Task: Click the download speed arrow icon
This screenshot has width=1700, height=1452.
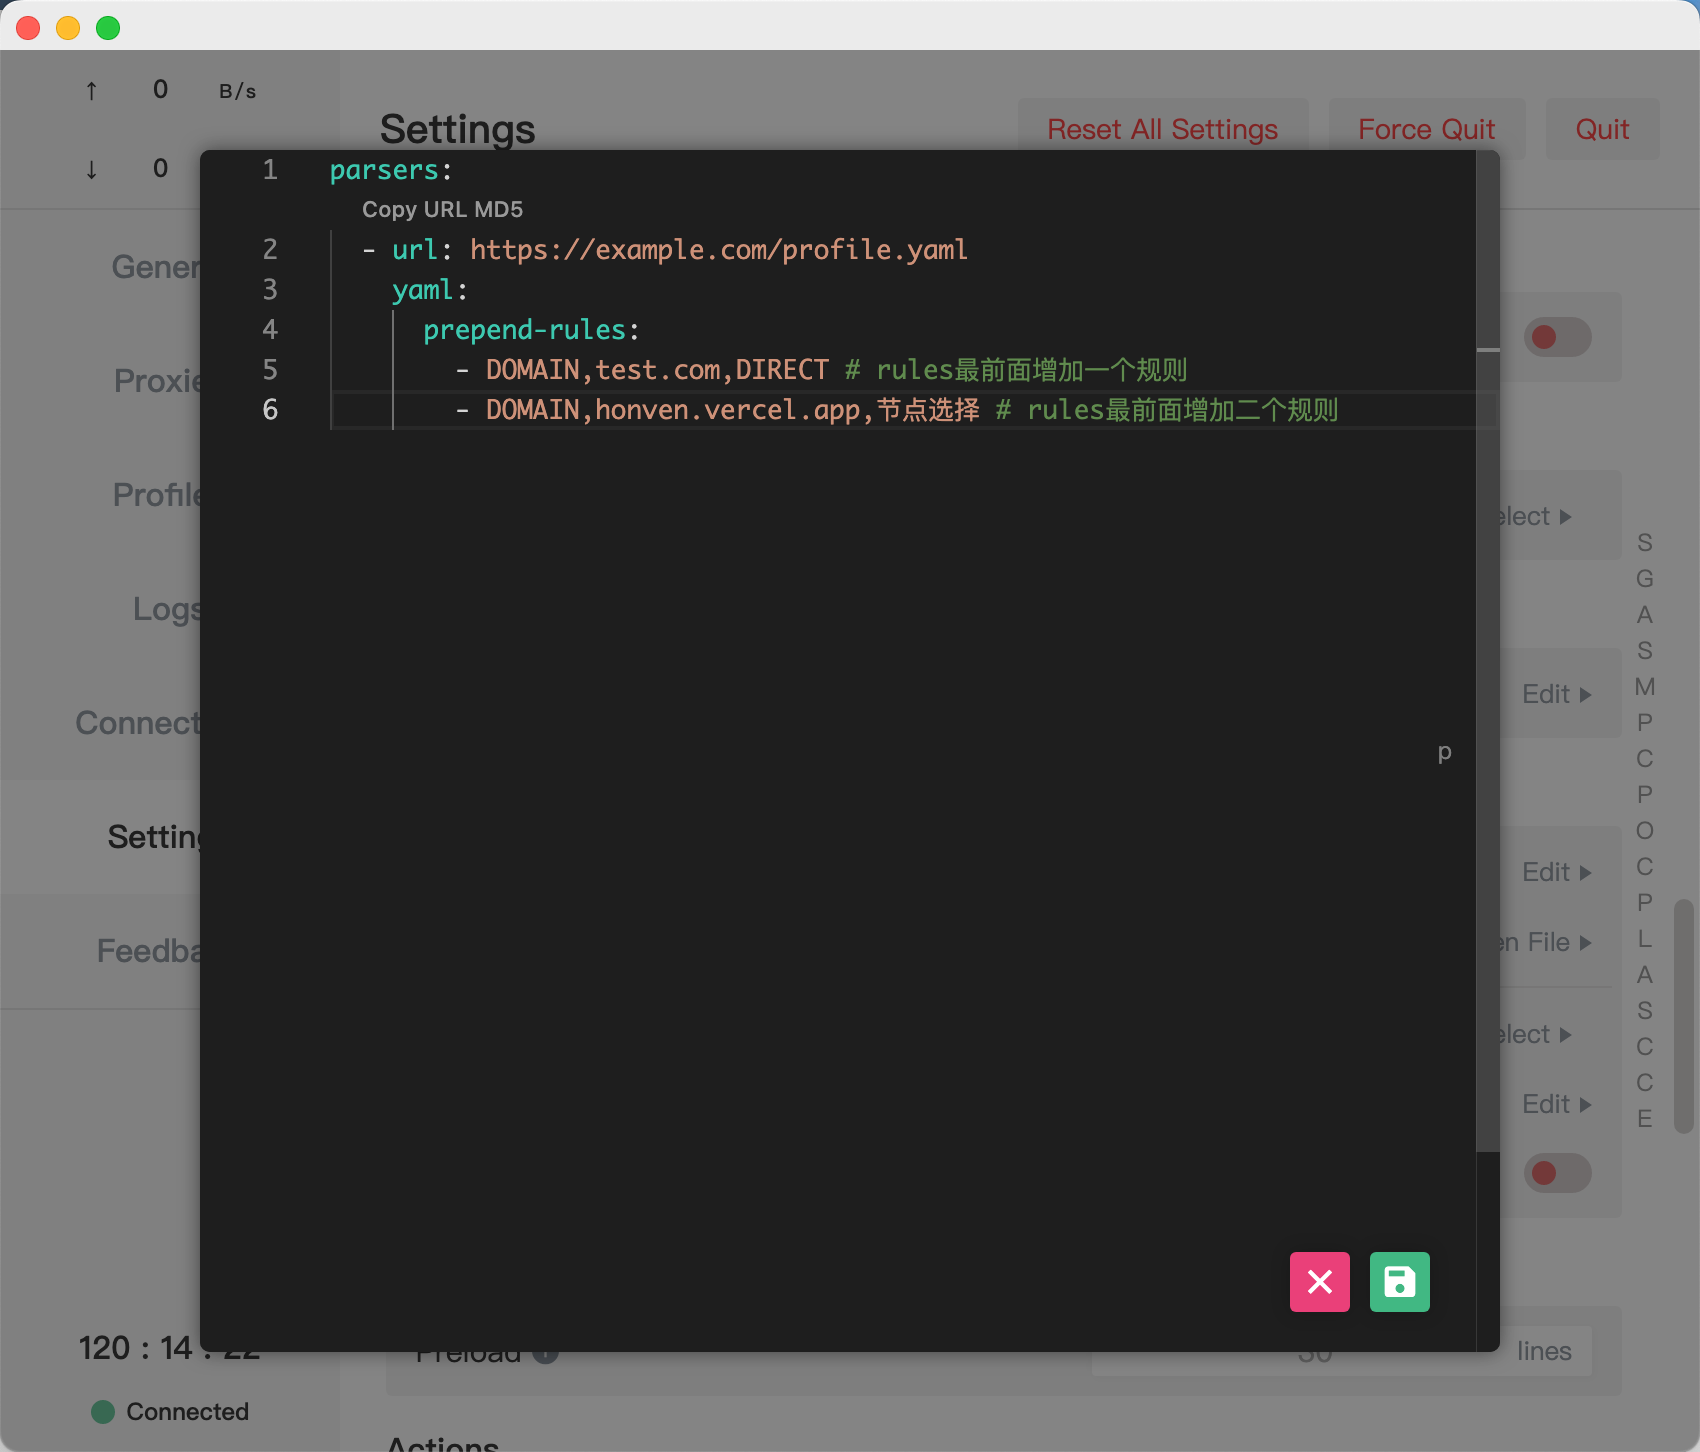Action: click(91, 169)
